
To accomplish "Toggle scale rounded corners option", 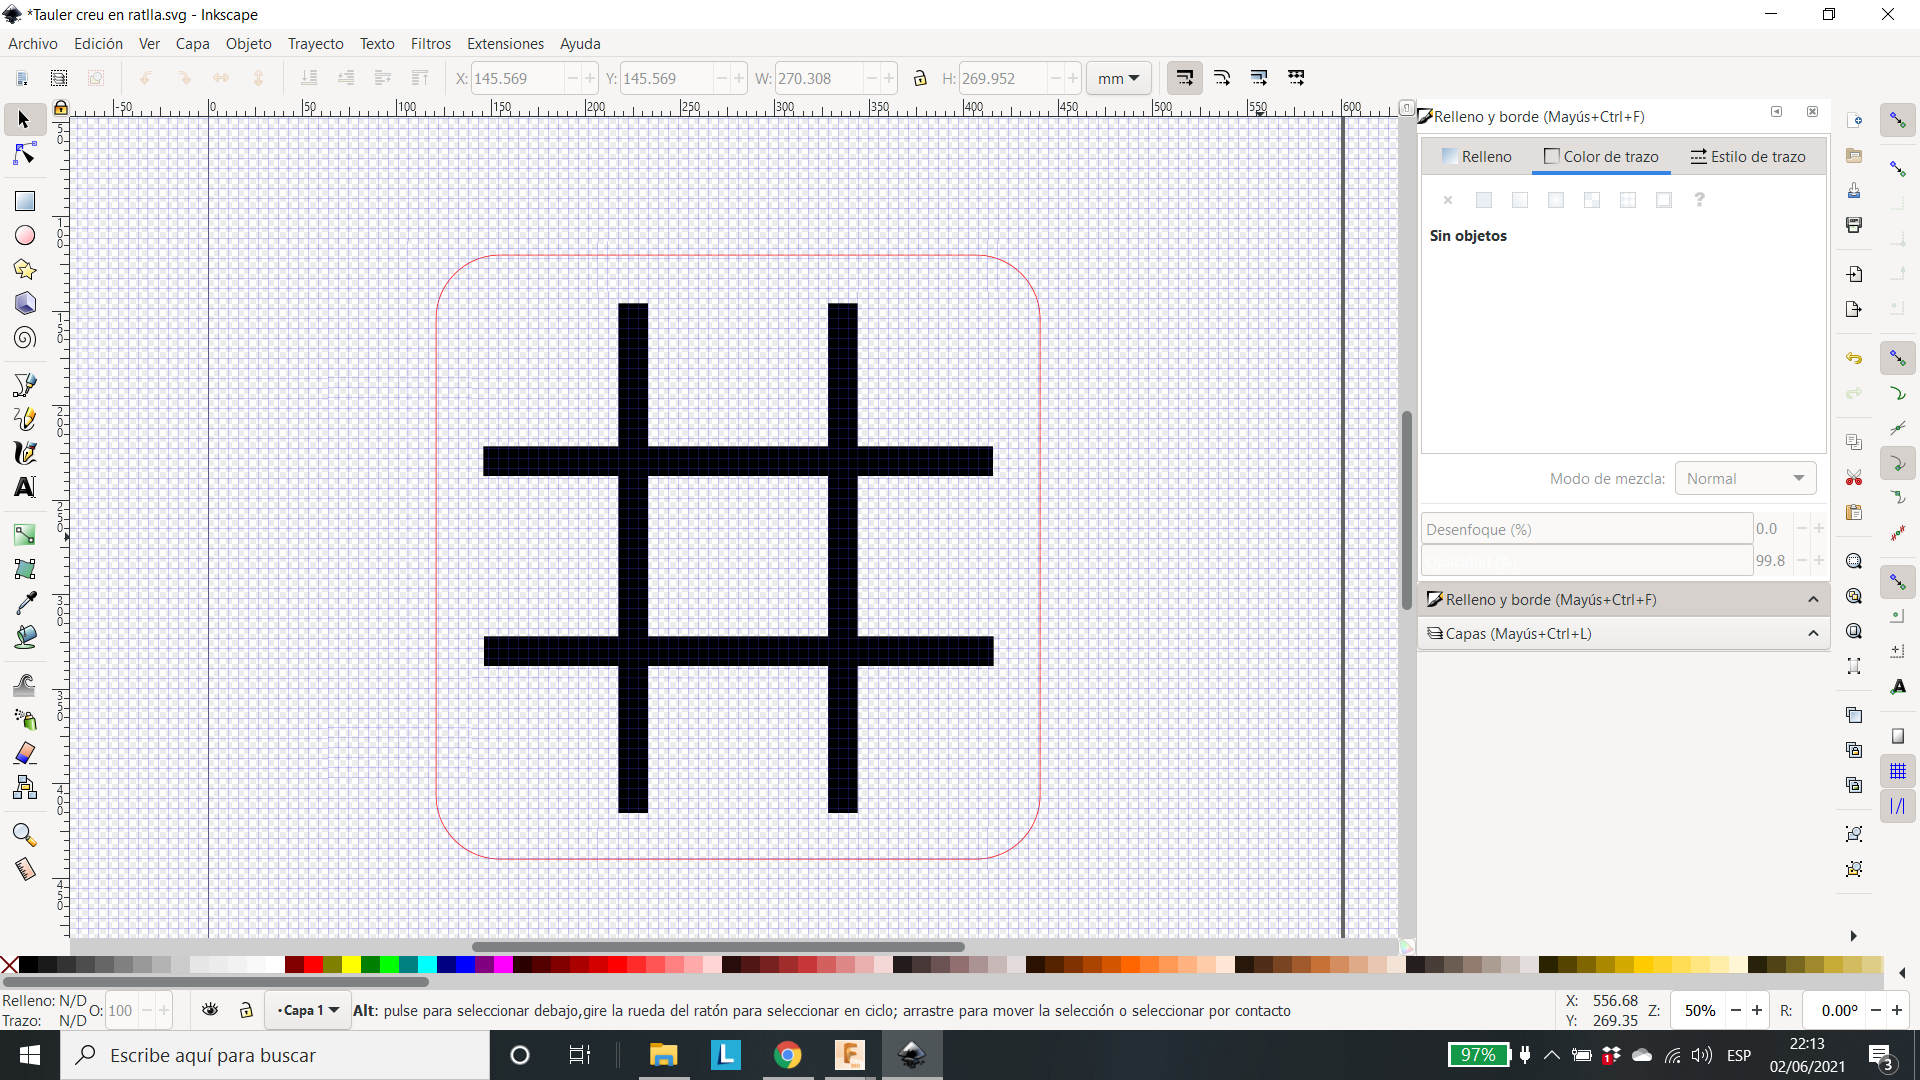I will click(1222, 78).
